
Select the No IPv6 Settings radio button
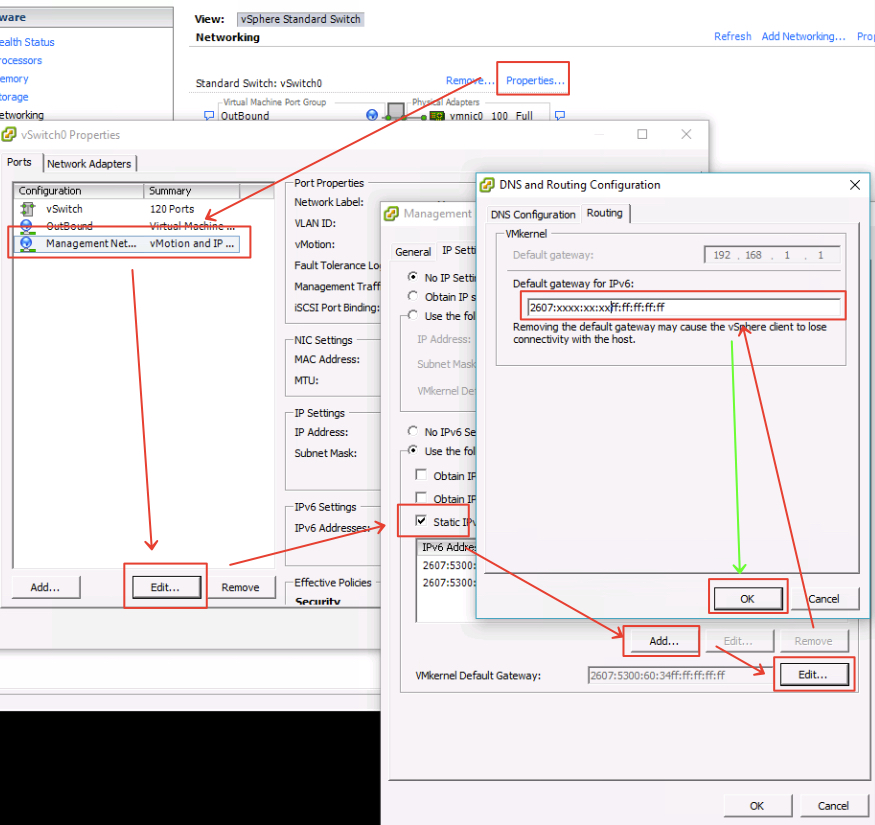tap(413, 431)
